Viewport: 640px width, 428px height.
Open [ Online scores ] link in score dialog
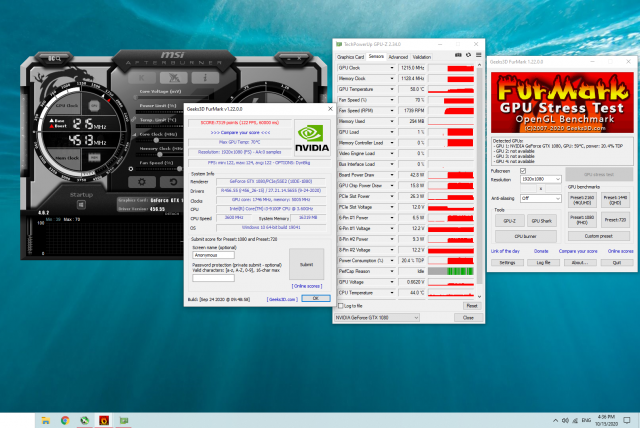click(x=307, y=286)
